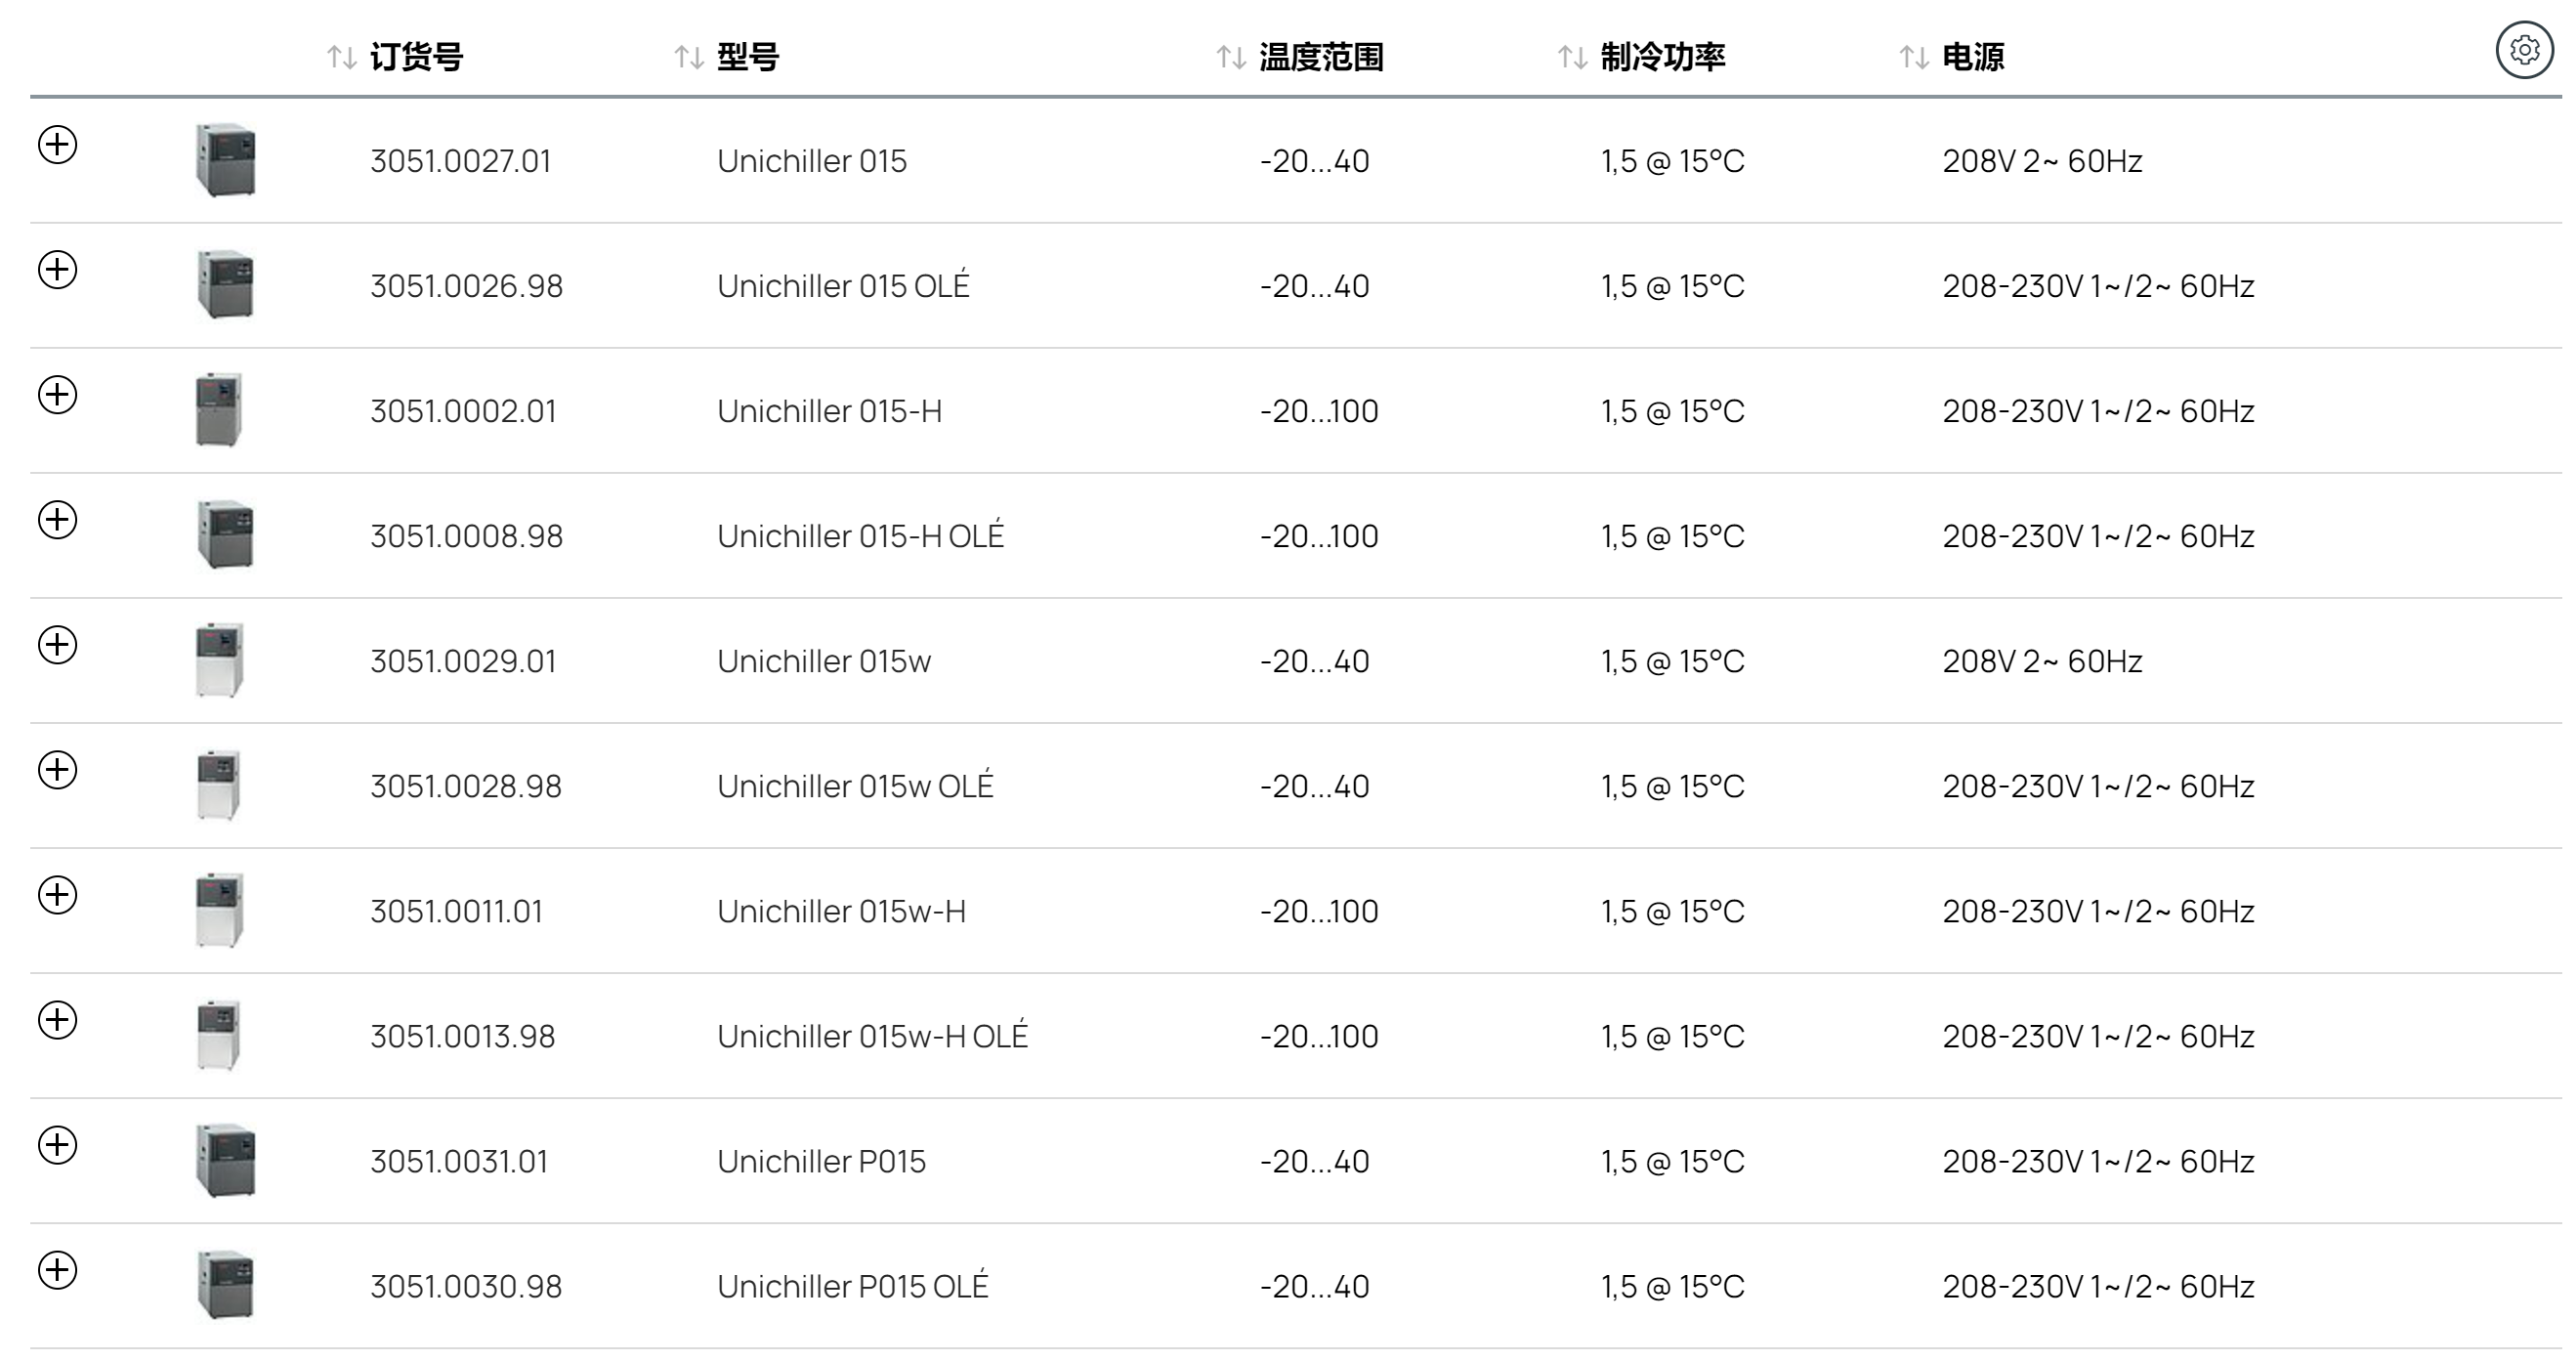This screenshot has width=2576, height=1361.
Task: Click the 订货号 column header
Action: (x=416, y=57)
